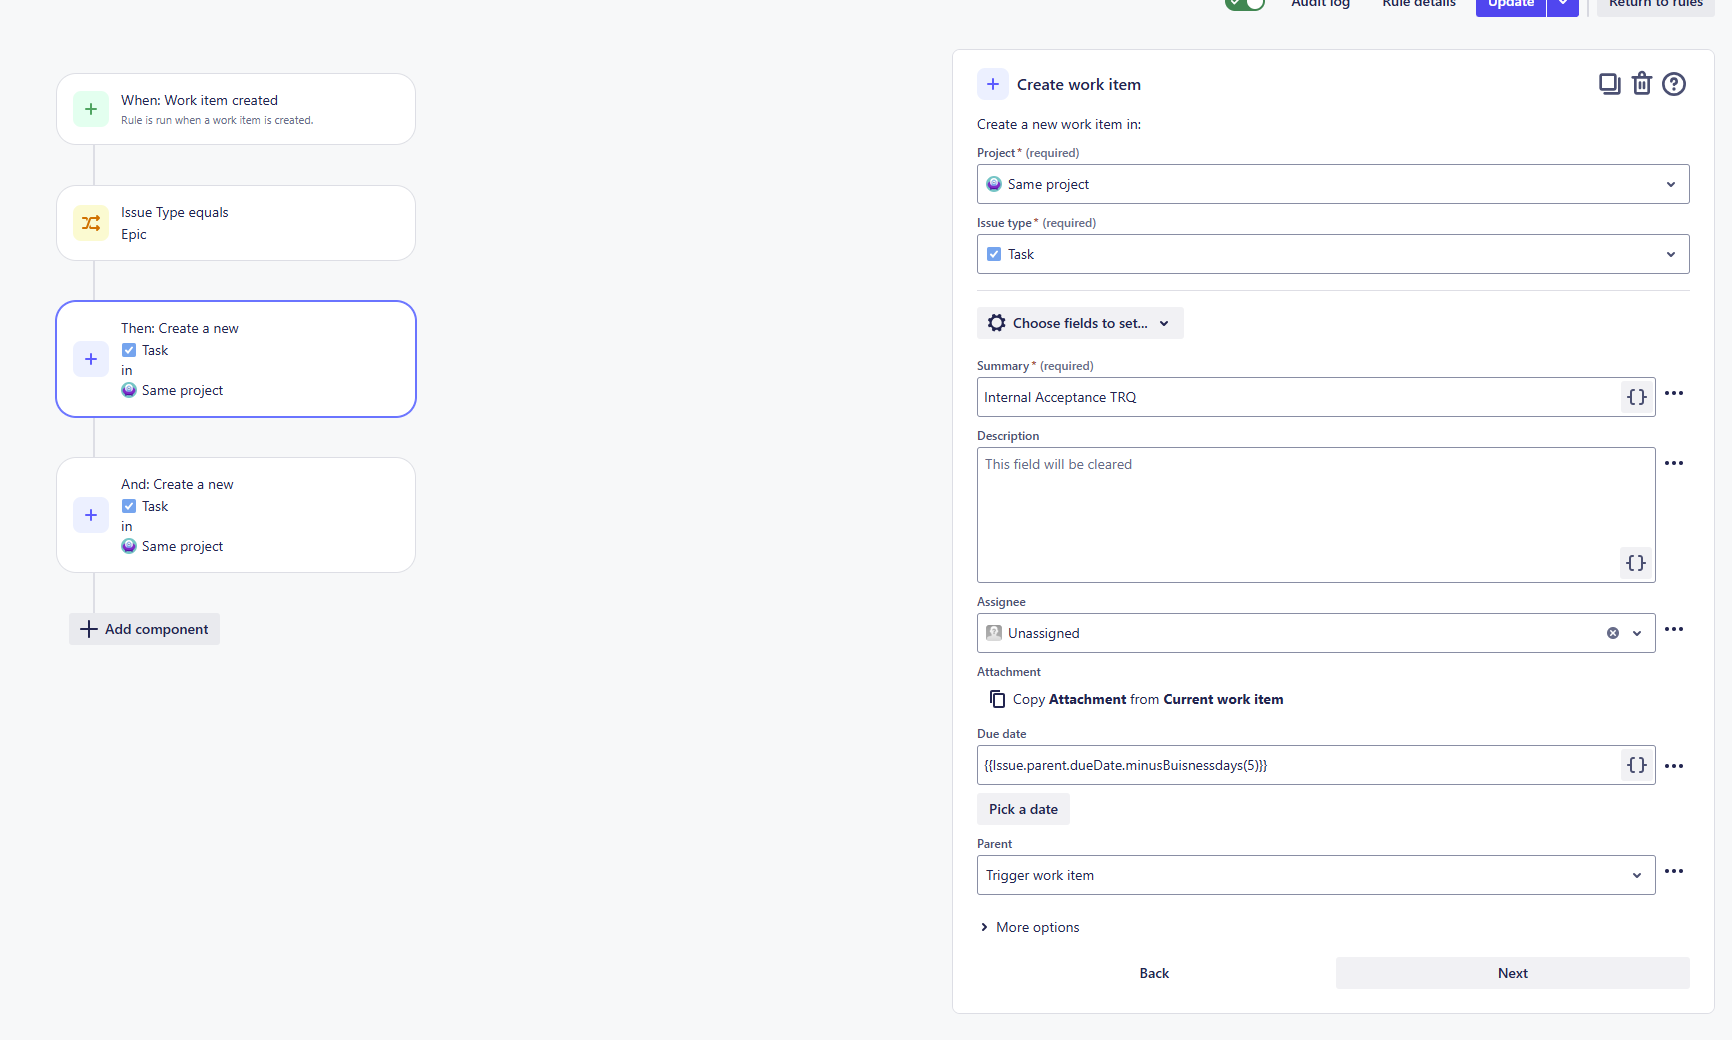Open more options for the Parent field

(x=1674, y=871)
